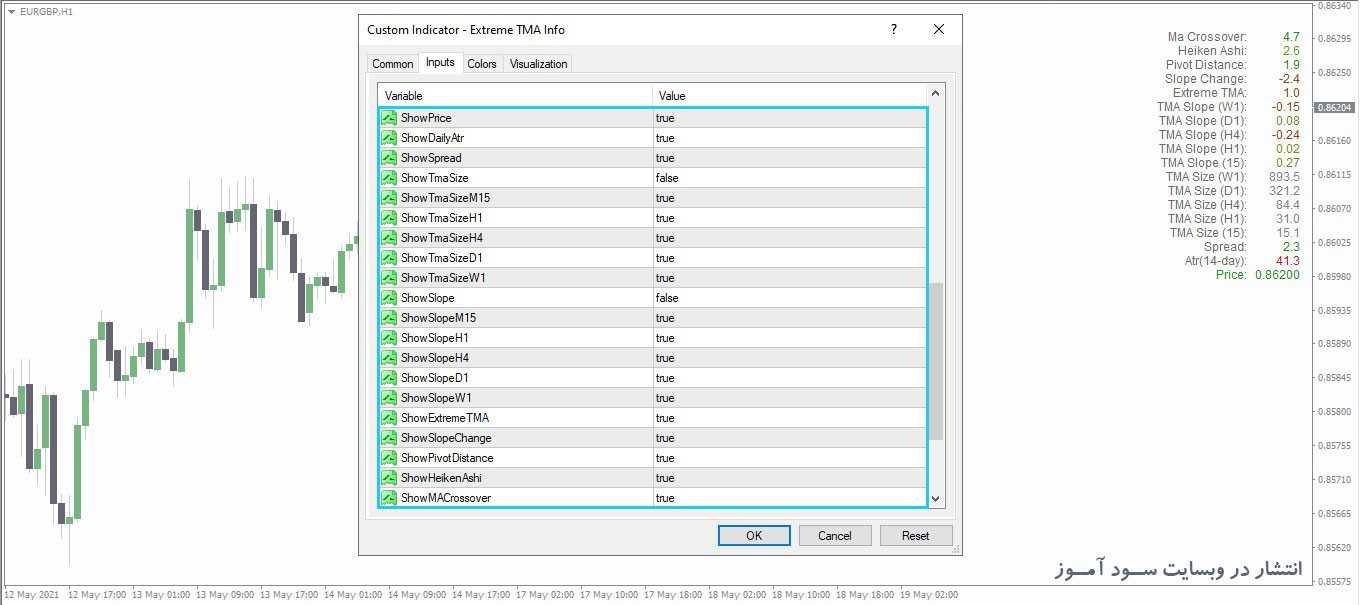This screenshot has width=1360, height=605.
Task: Click the scroll down arrow in inputs list
Action: [x=936, y=499]
